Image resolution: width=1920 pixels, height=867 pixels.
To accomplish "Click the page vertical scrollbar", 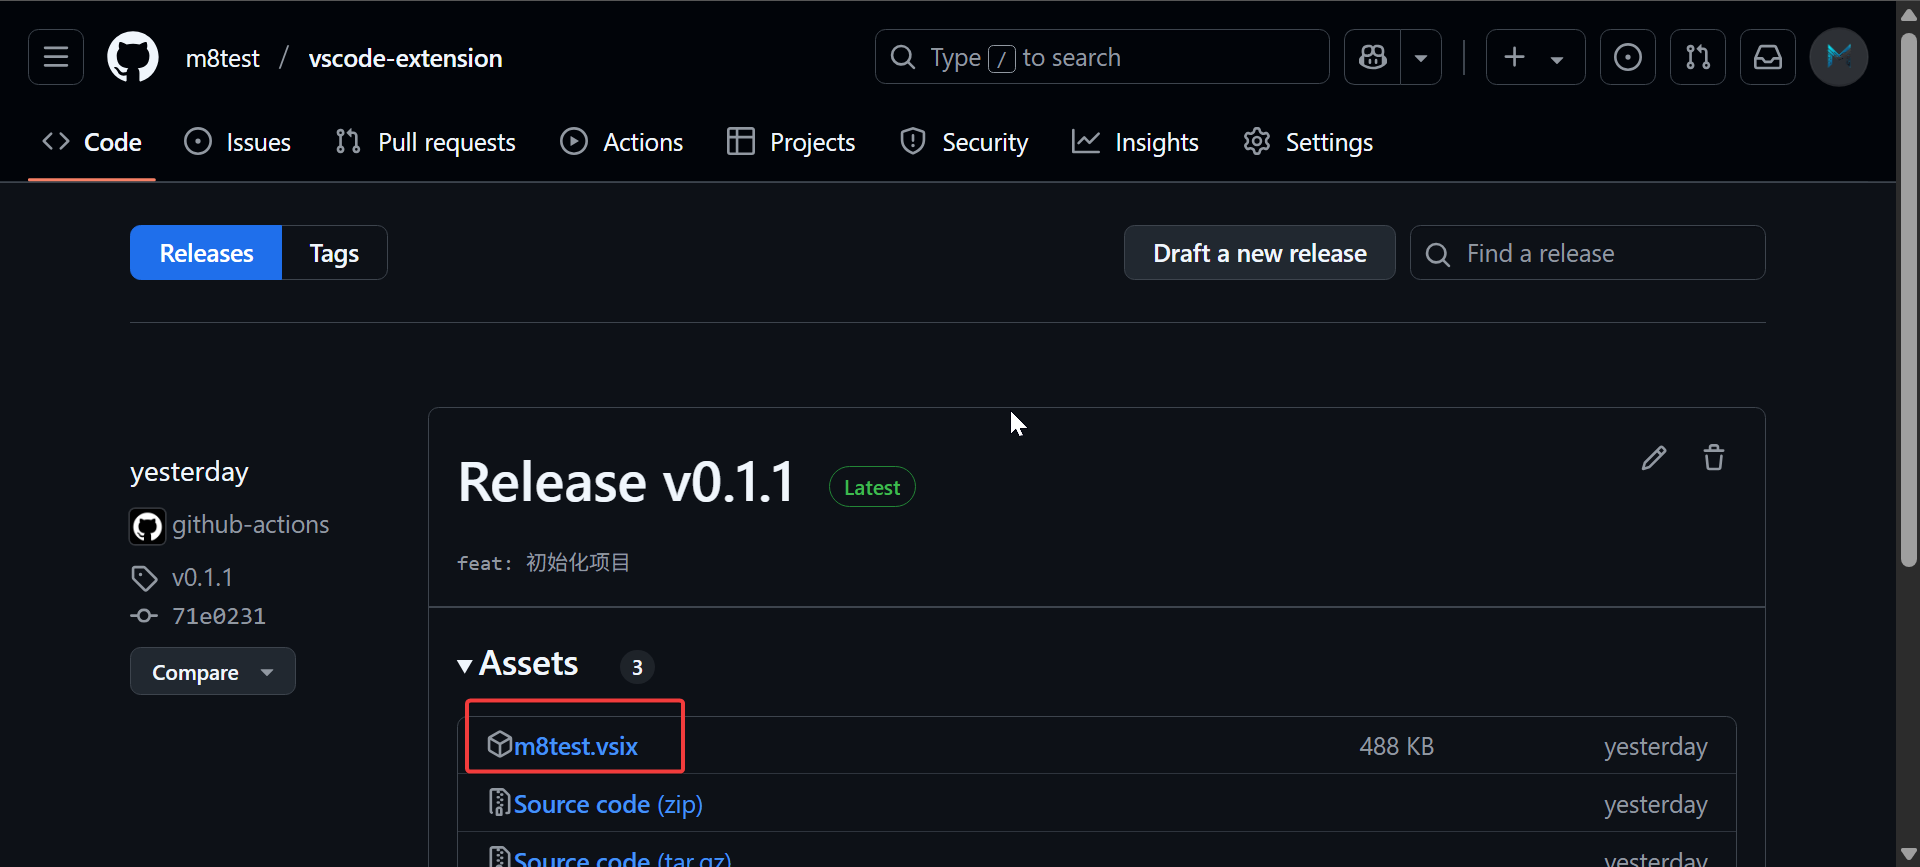I will (x=1908, y=300).
